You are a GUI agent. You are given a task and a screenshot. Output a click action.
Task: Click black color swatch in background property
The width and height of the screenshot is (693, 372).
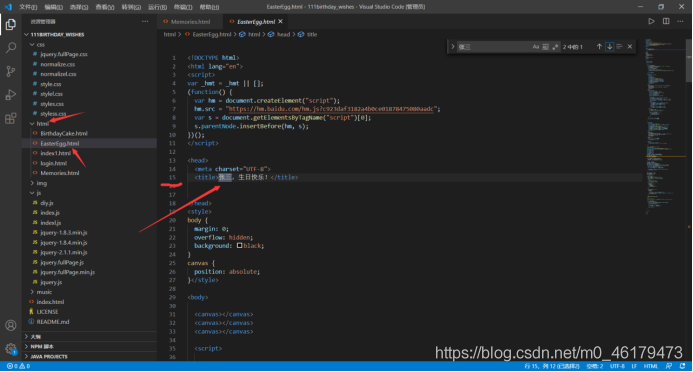(240, 246)
